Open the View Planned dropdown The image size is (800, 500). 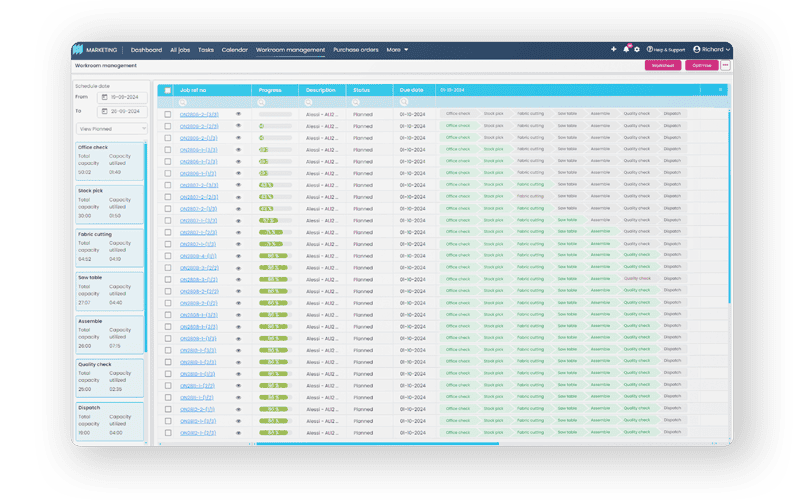click(x=111, y=128)
